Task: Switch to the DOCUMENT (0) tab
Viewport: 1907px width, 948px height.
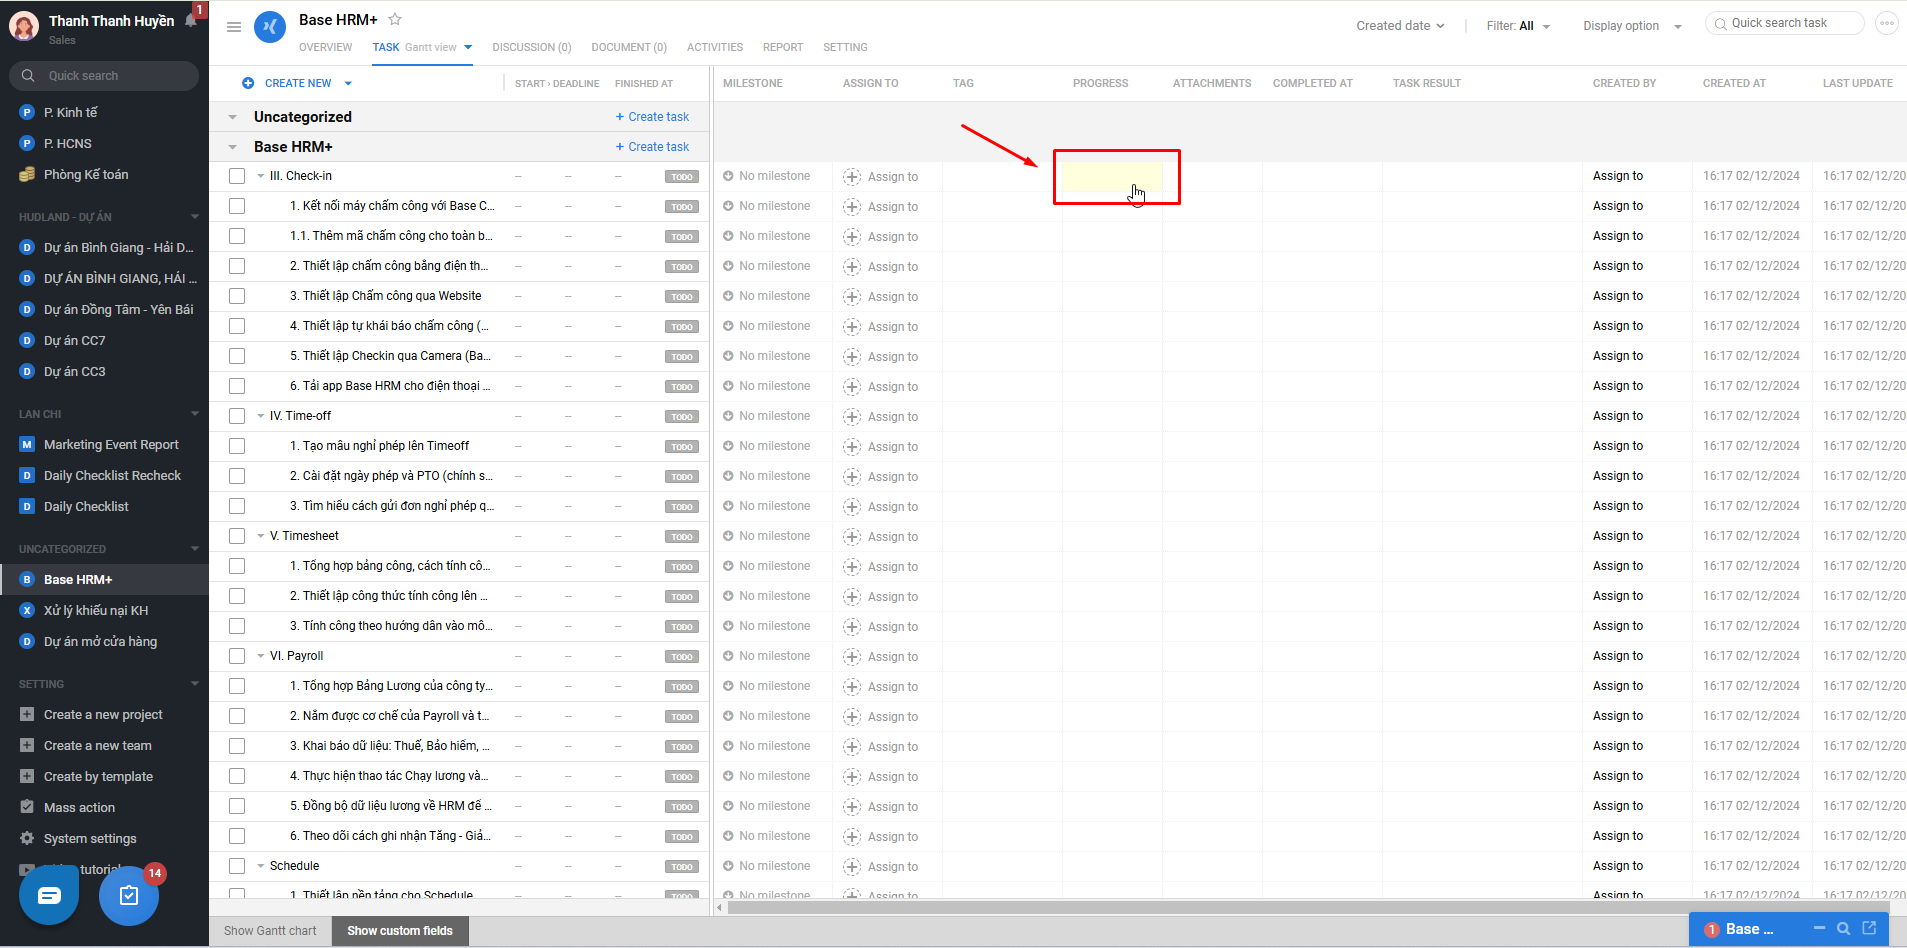Action: (629, 47)
